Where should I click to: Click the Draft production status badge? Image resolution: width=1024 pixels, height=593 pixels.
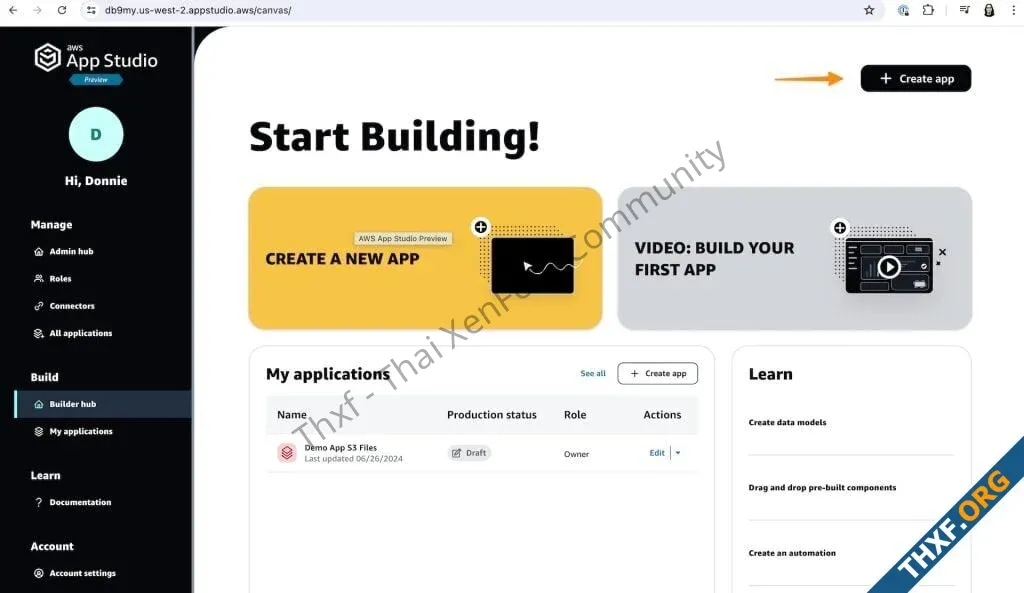point(470,453)
